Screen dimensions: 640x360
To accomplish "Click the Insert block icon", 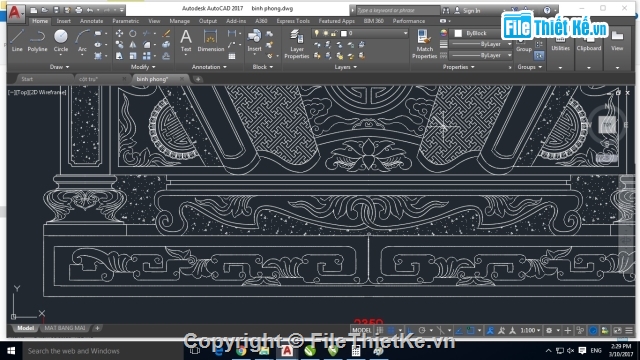I will pyautogui.click(x=254, y=40).
